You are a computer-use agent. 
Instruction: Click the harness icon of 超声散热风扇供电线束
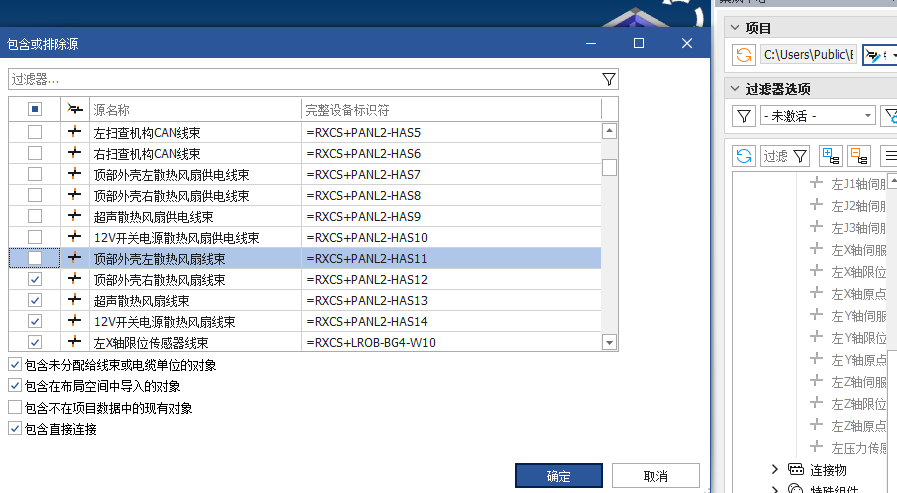point(74,216)
